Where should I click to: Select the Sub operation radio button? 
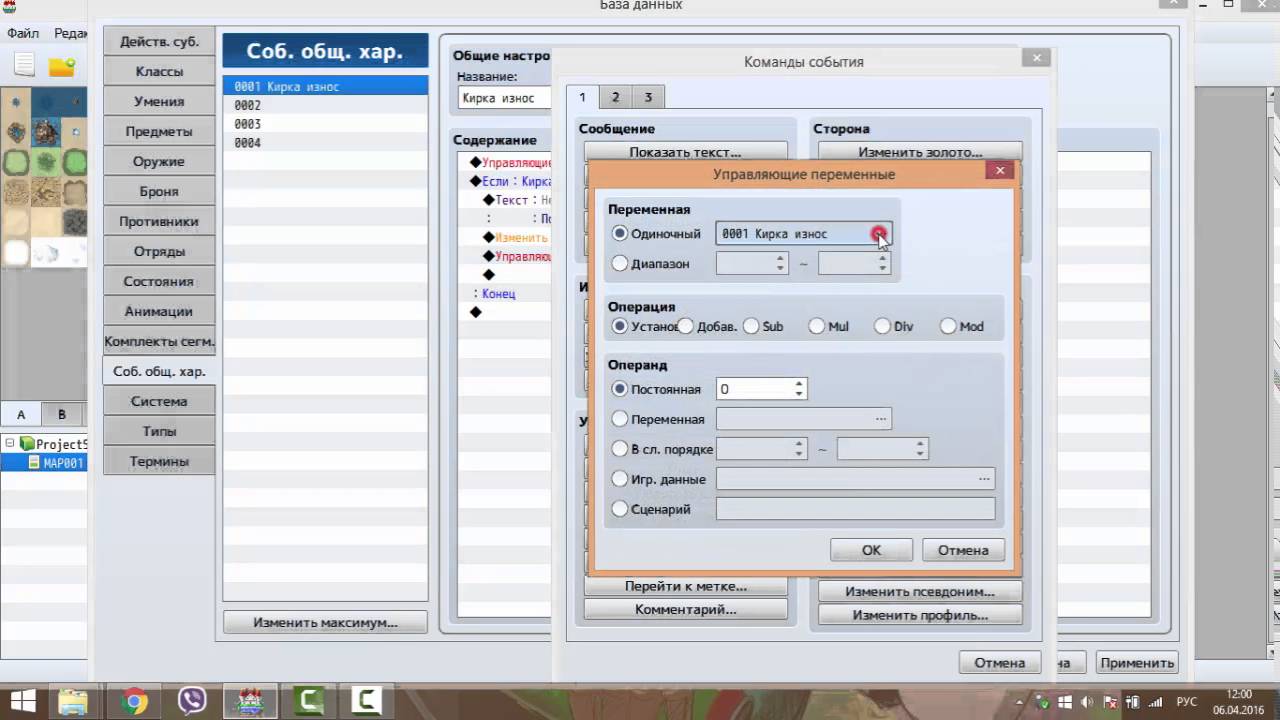[751, 326]
